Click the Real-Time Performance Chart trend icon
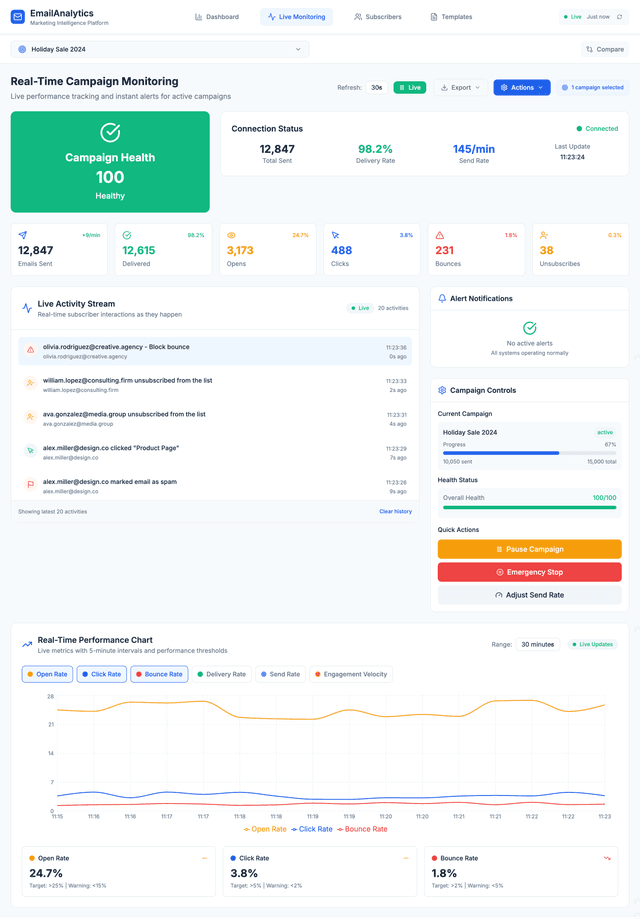This screenshot has width=640, height=919. point(27,645)
